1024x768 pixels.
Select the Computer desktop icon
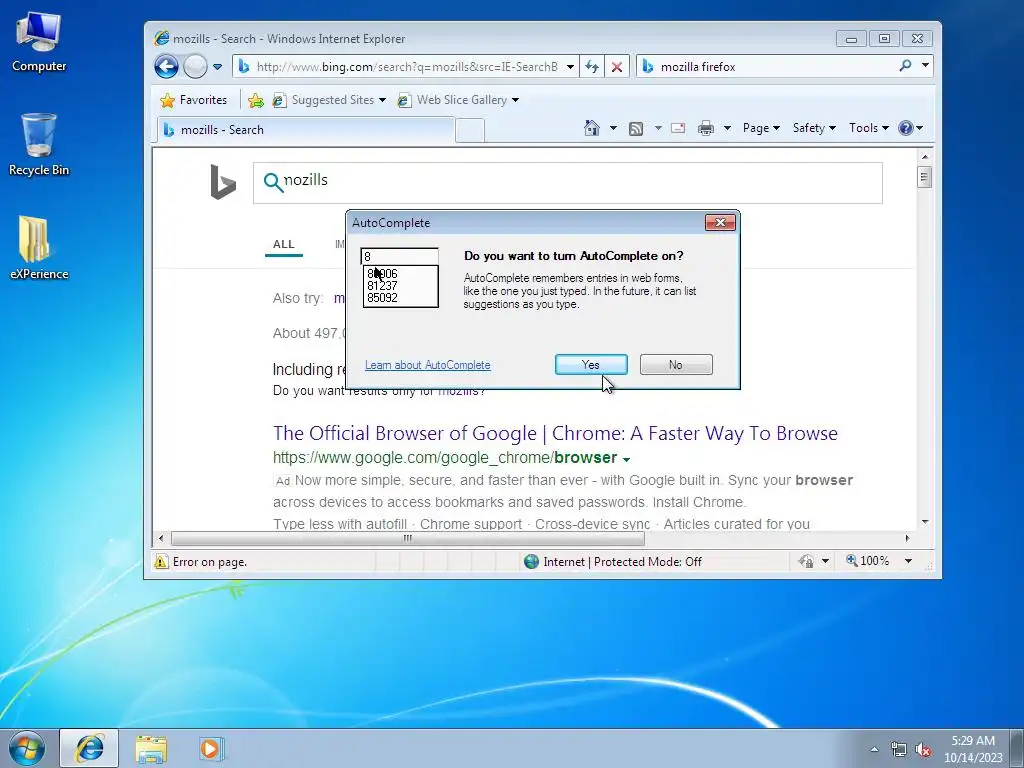coord(39,42)
